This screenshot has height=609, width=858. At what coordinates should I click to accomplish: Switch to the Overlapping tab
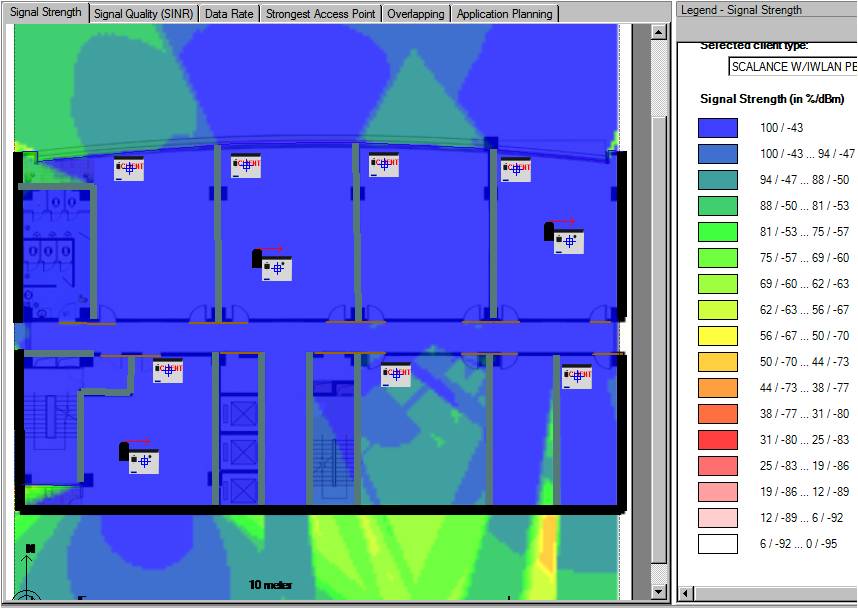click(x=416, y=14)
